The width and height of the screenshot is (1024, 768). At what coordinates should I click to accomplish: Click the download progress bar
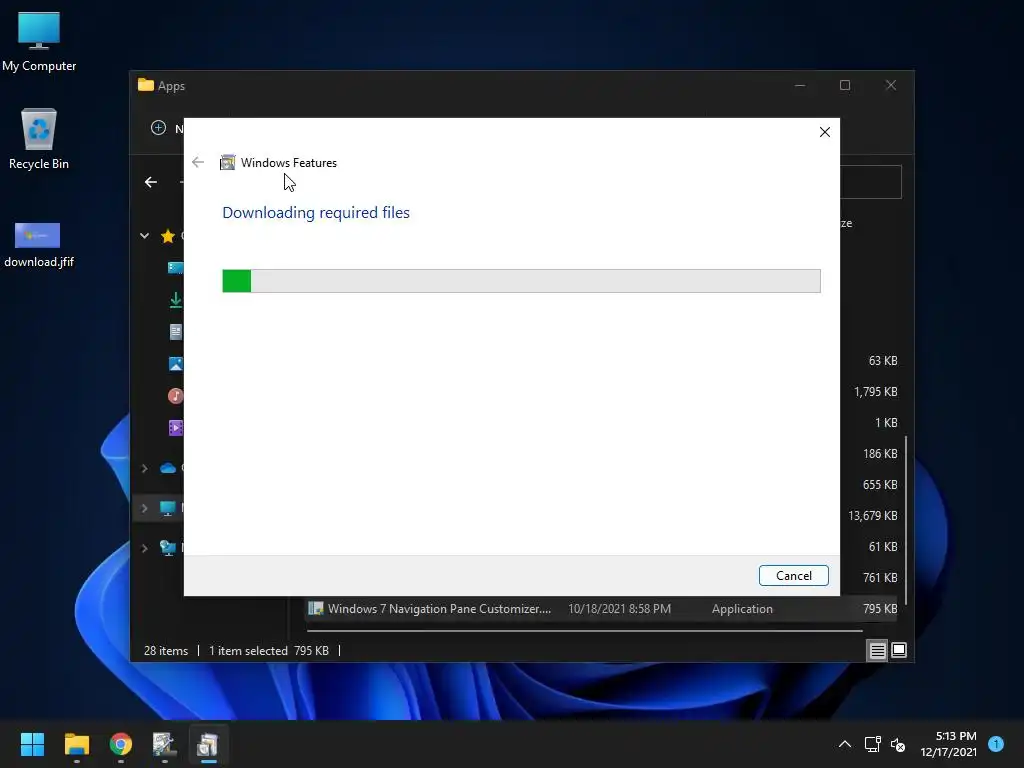pyautogui.click(x=521, y=281)
